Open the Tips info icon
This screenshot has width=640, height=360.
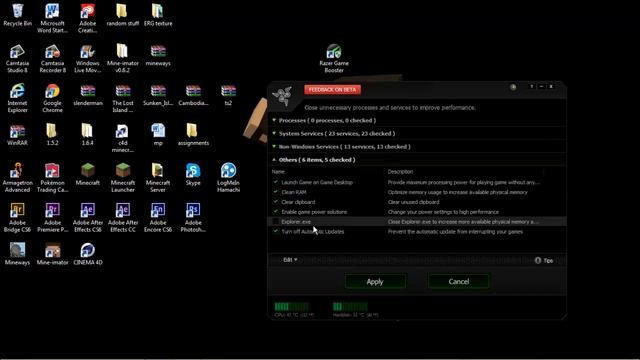(538, 260)
